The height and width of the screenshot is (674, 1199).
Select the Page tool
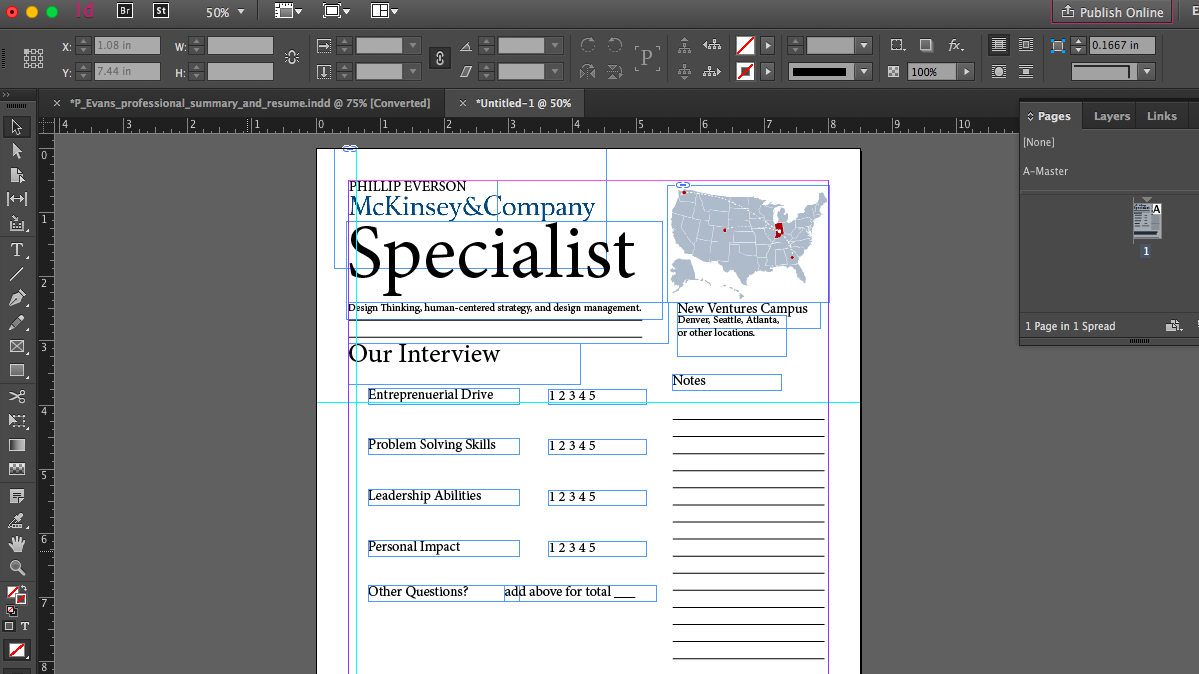point(16,175)
